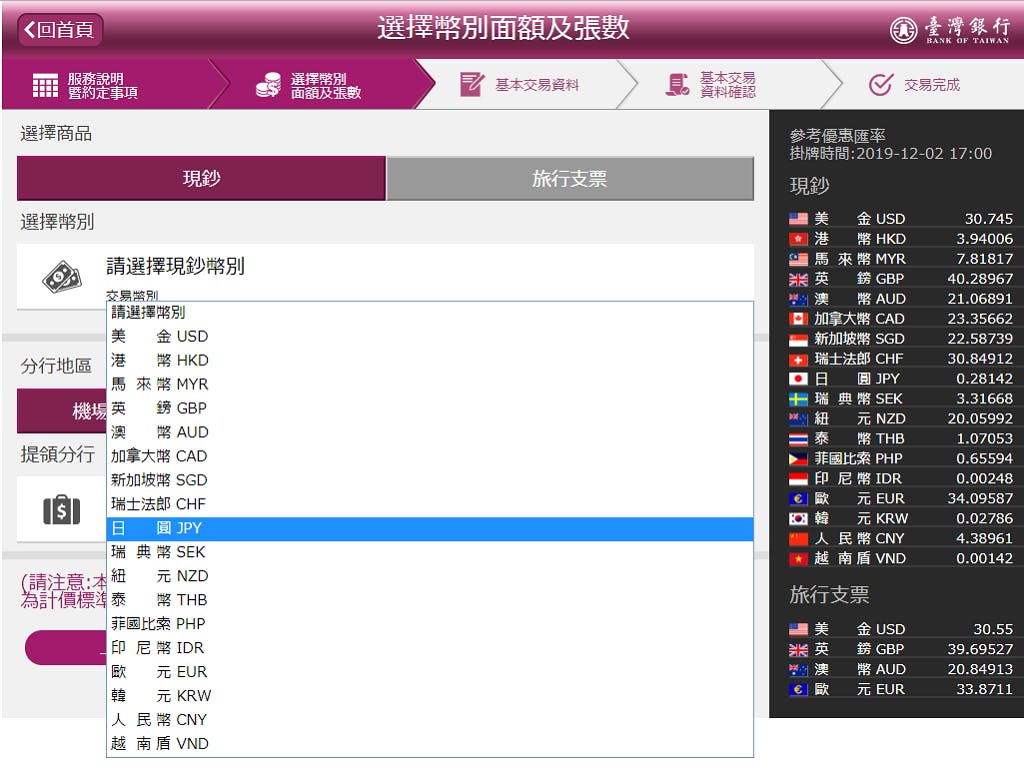The image size is (1024, 783).
Task: Click the 掛牌時間 2019-12-02 17:00 text
Action: [x=890, y=153]
